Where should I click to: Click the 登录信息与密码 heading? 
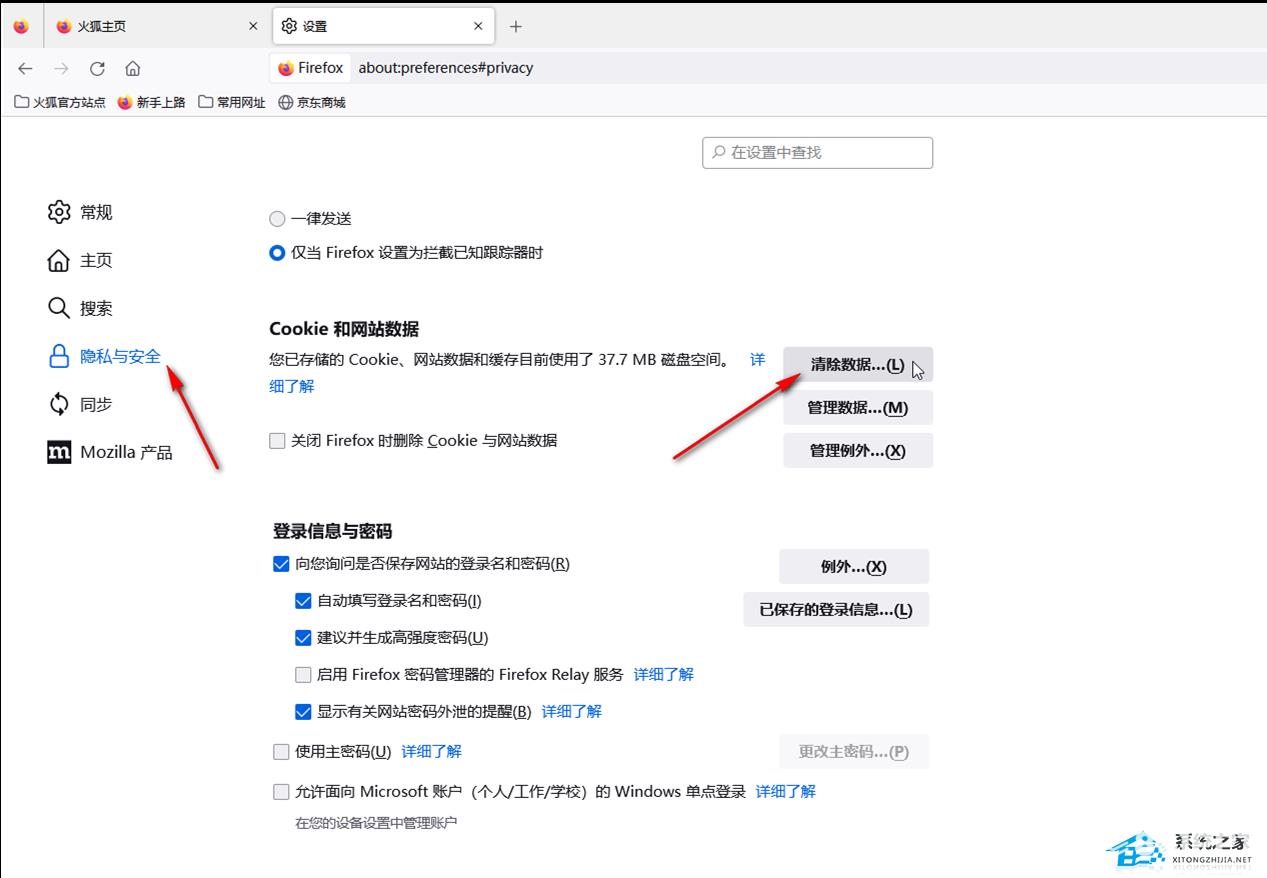coord(332,531)
